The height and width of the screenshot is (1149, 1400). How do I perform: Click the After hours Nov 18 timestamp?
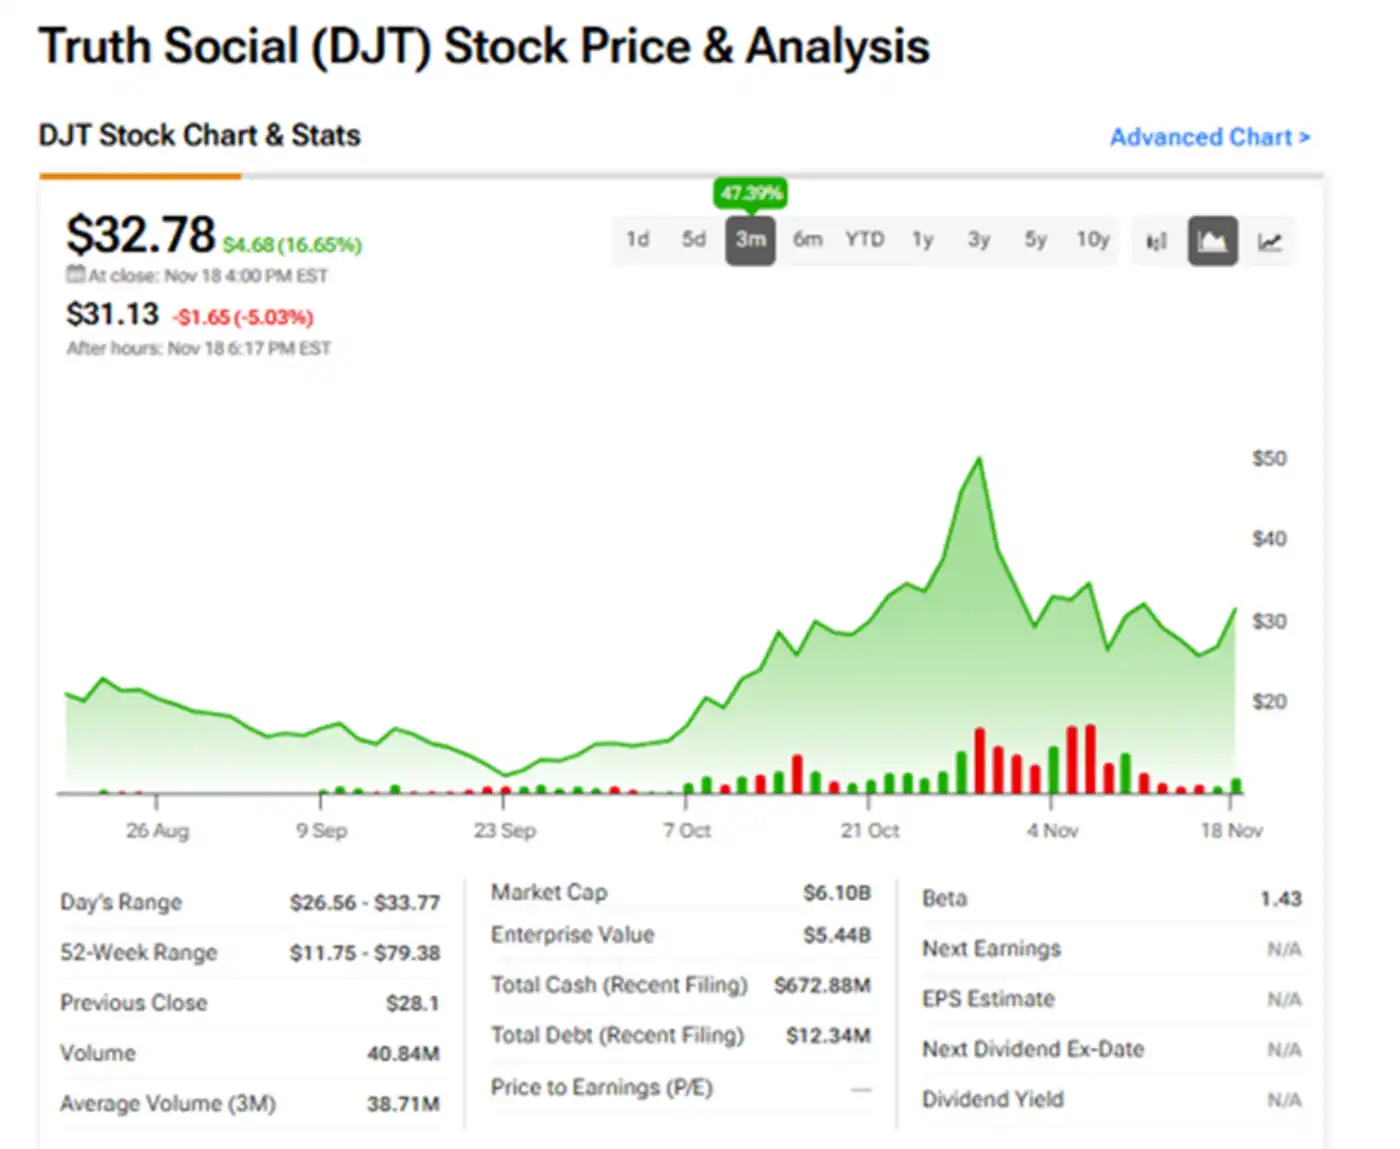pyautogui.click(x=199, y=348)
